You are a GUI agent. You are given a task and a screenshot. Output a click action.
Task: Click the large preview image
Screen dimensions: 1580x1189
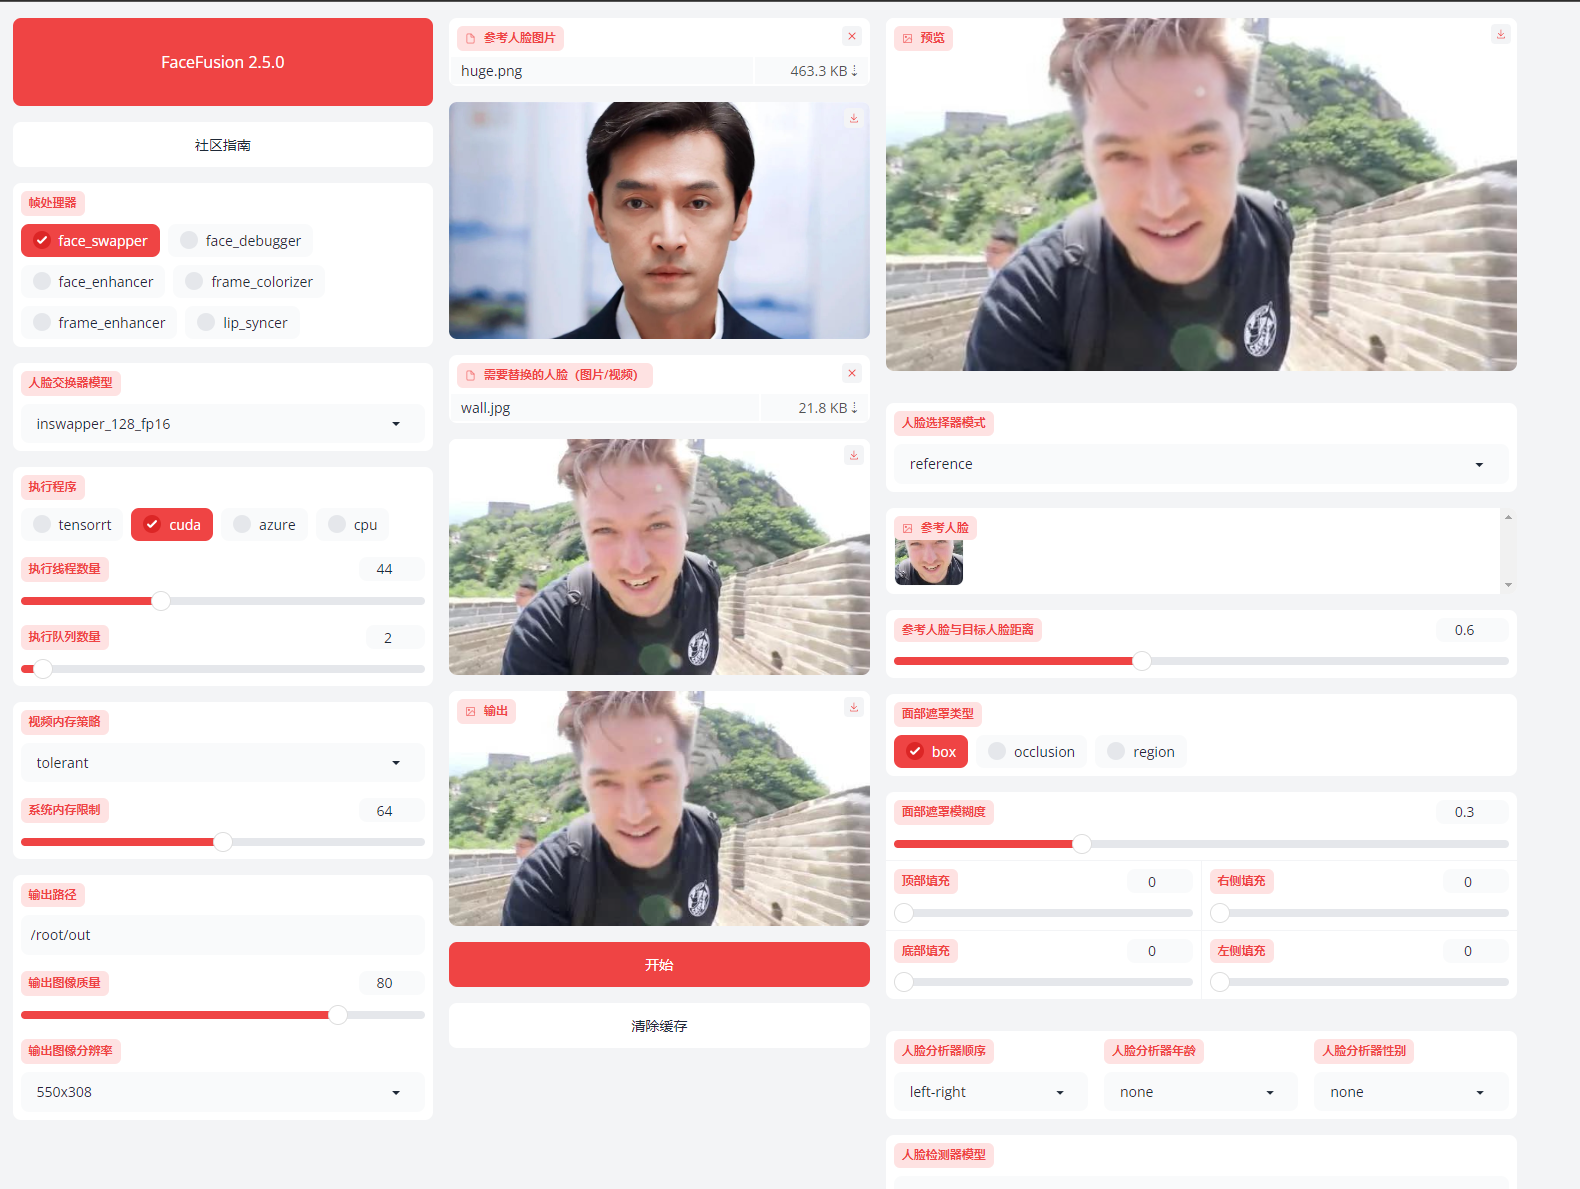1201,194
